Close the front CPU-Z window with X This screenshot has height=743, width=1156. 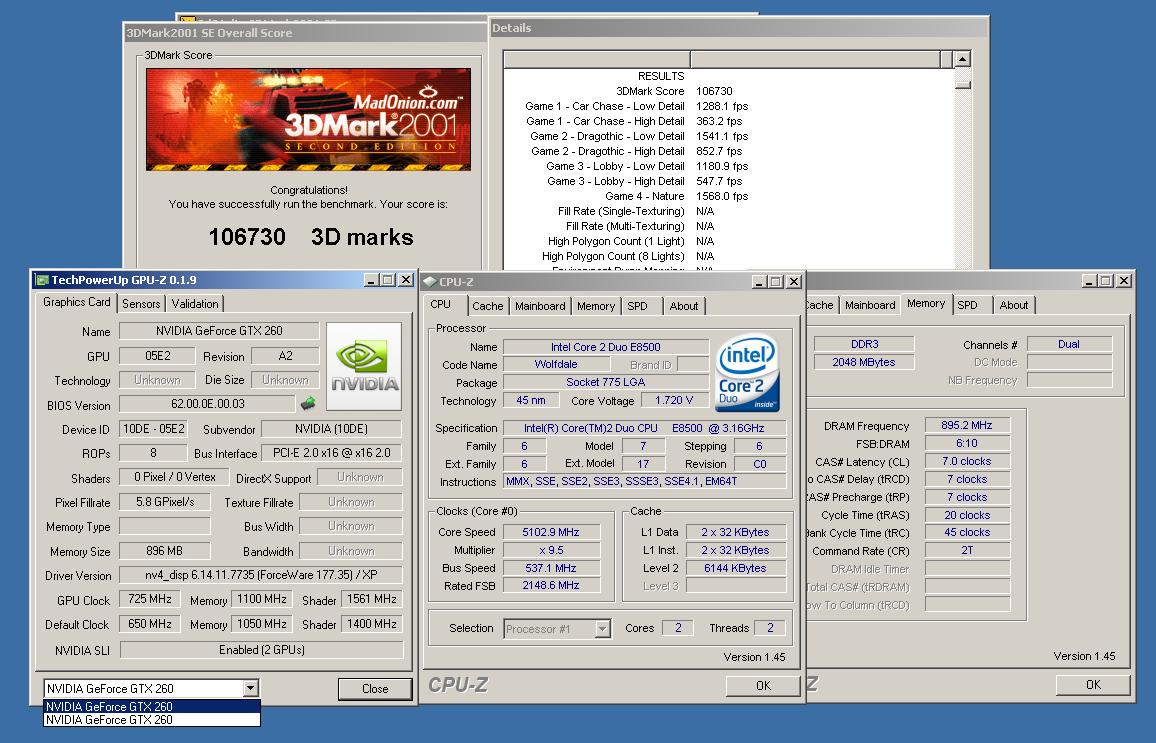tap(793, 282)
